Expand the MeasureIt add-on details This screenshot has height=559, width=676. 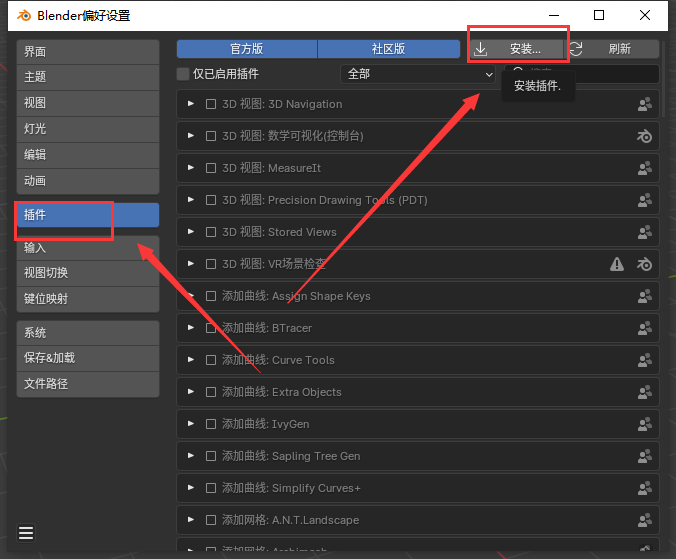click(x=191, y=168)
